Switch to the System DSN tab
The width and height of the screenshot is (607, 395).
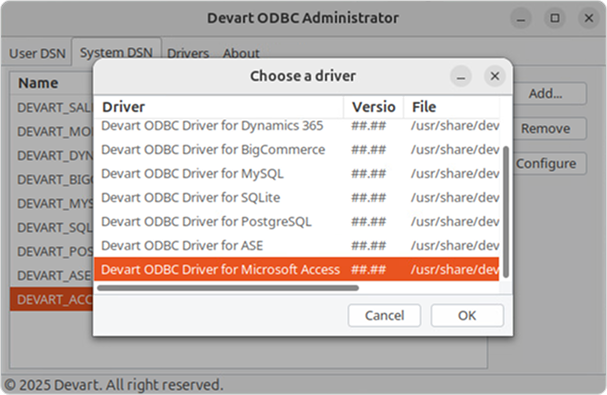[x=116, y=52]
